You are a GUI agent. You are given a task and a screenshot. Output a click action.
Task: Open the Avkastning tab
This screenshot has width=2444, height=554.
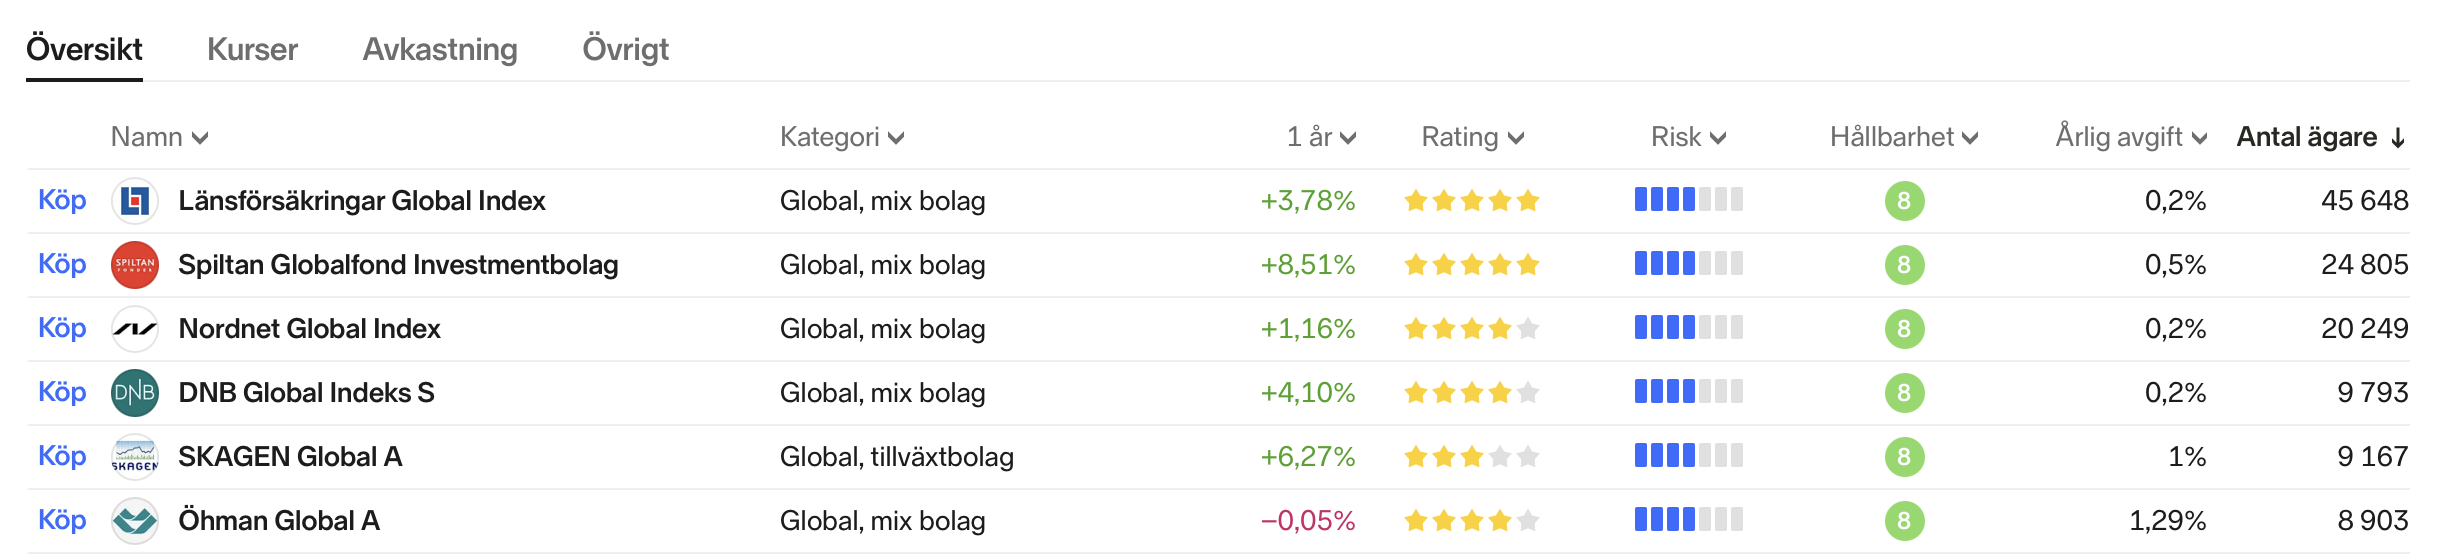(x=440, y=49)
